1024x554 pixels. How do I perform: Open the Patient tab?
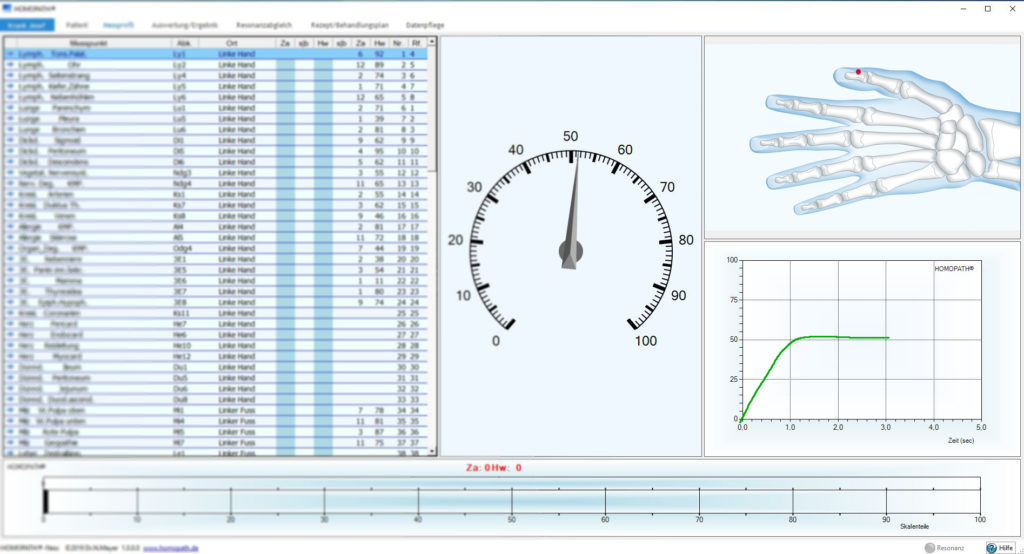pos(76,25)
